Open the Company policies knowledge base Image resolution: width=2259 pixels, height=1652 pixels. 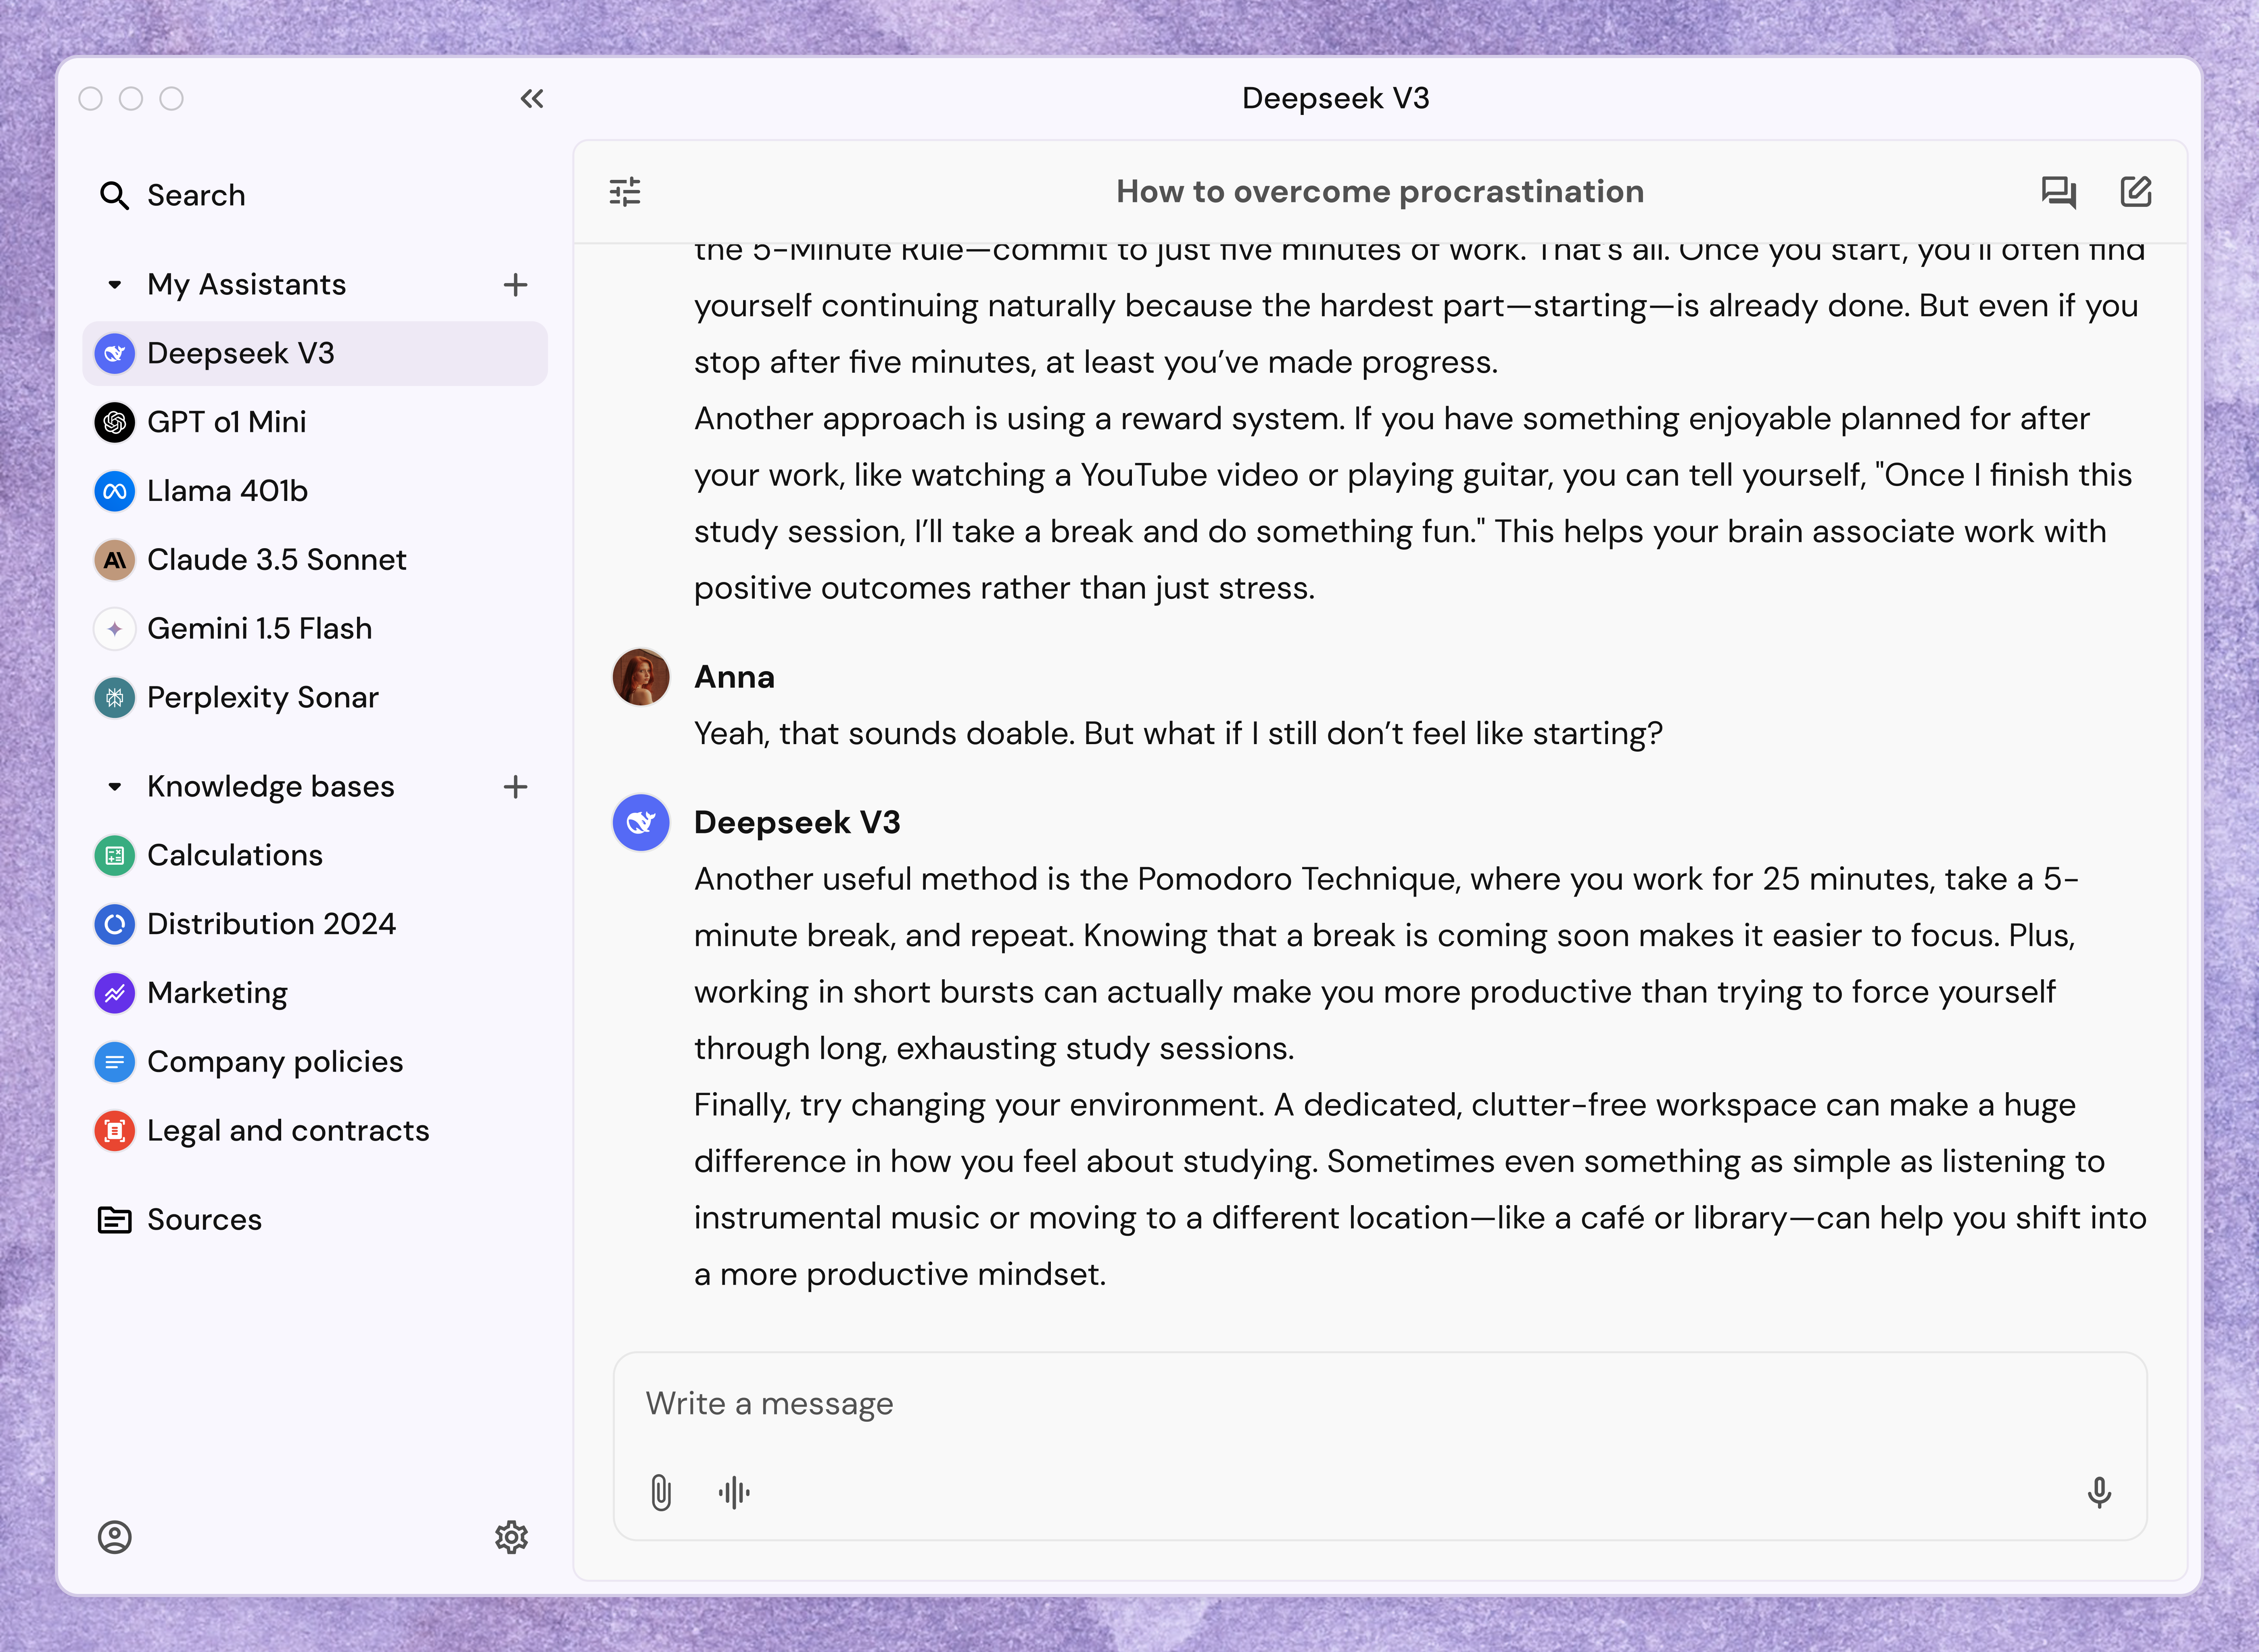315,1062
